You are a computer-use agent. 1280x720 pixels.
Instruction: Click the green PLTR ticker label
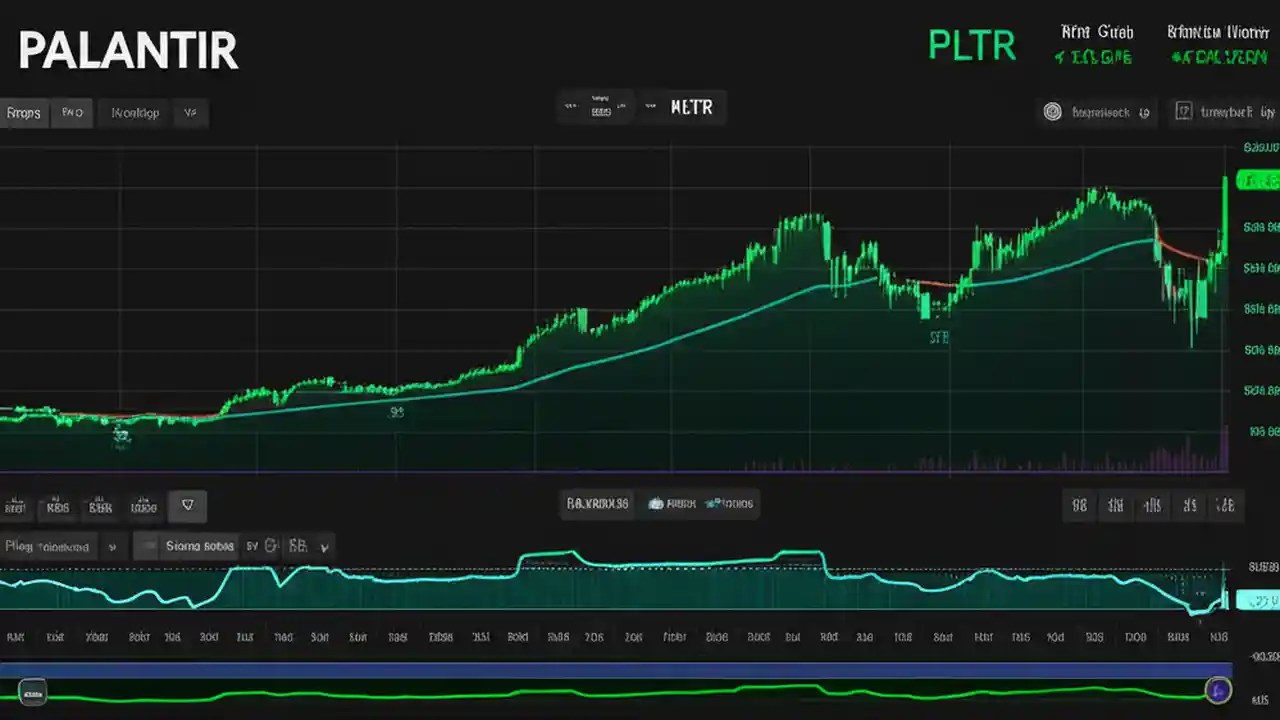point(972,45)
